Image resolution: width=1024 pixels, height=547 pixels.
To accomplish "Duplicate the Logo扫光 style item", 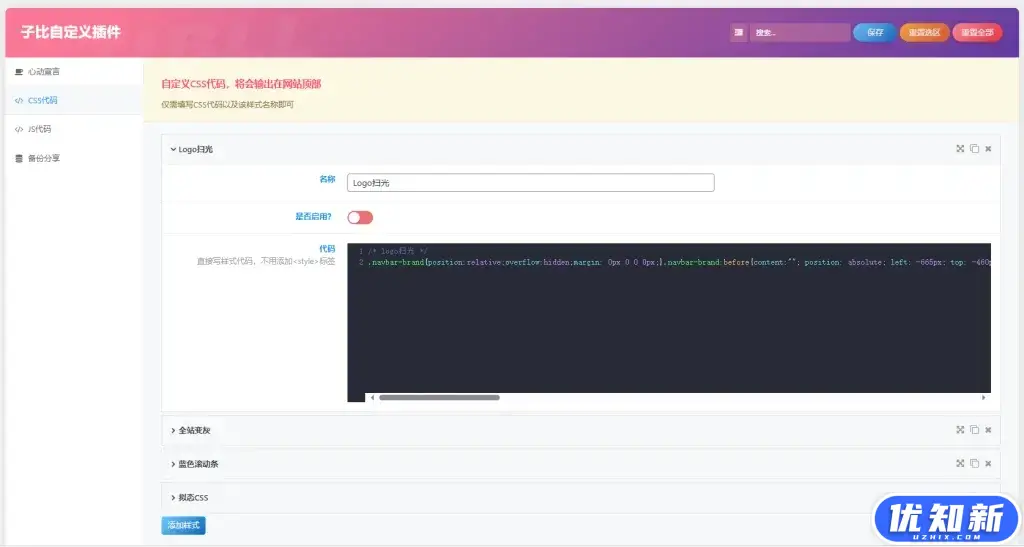I will tap(974, 149).
